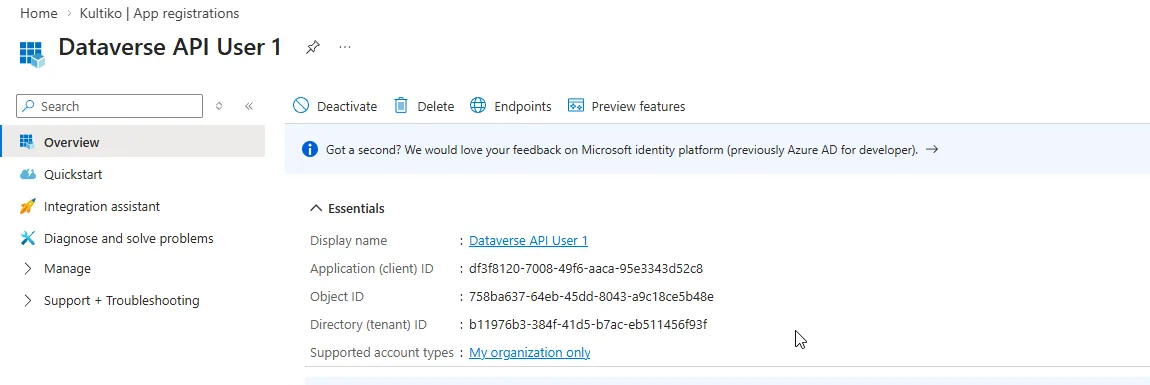Click the arrow at end of feedback banner
The height and width of the screenshot is (385, 1150).
pos(932,150)
